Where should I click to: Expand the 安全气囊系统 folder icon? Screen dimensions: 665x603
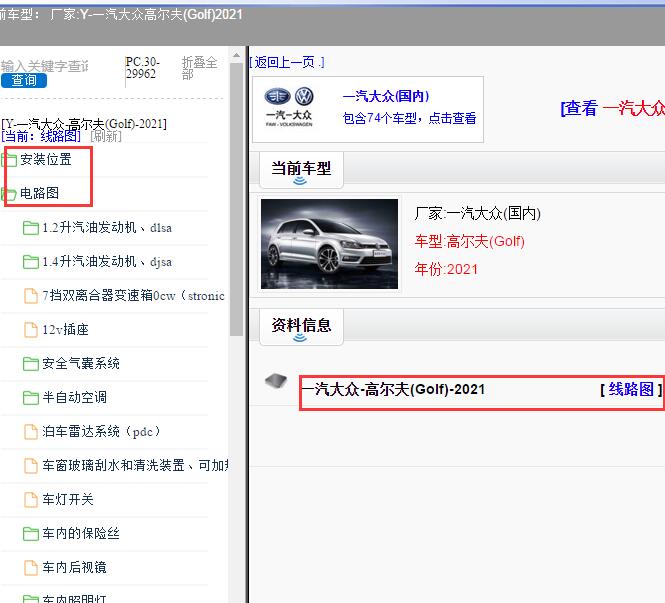point(31,363)
